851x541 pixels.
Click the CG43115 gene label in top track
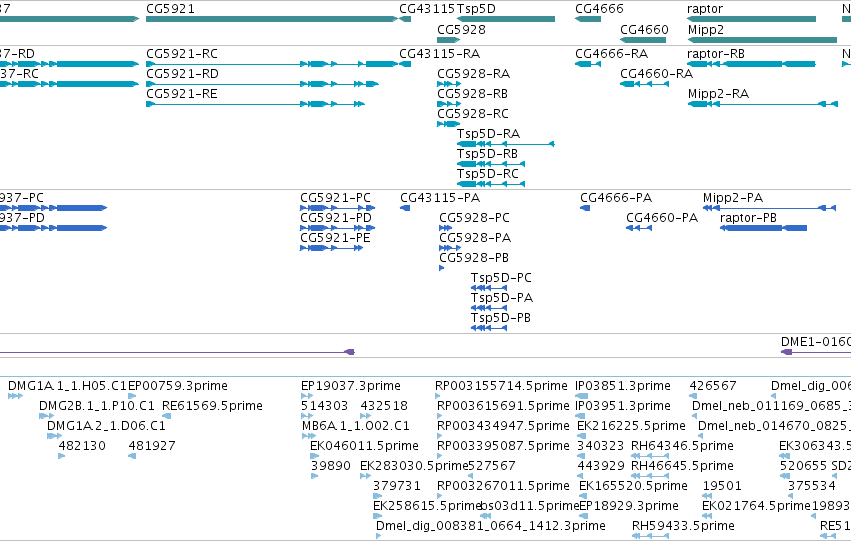tap(427, 9)
